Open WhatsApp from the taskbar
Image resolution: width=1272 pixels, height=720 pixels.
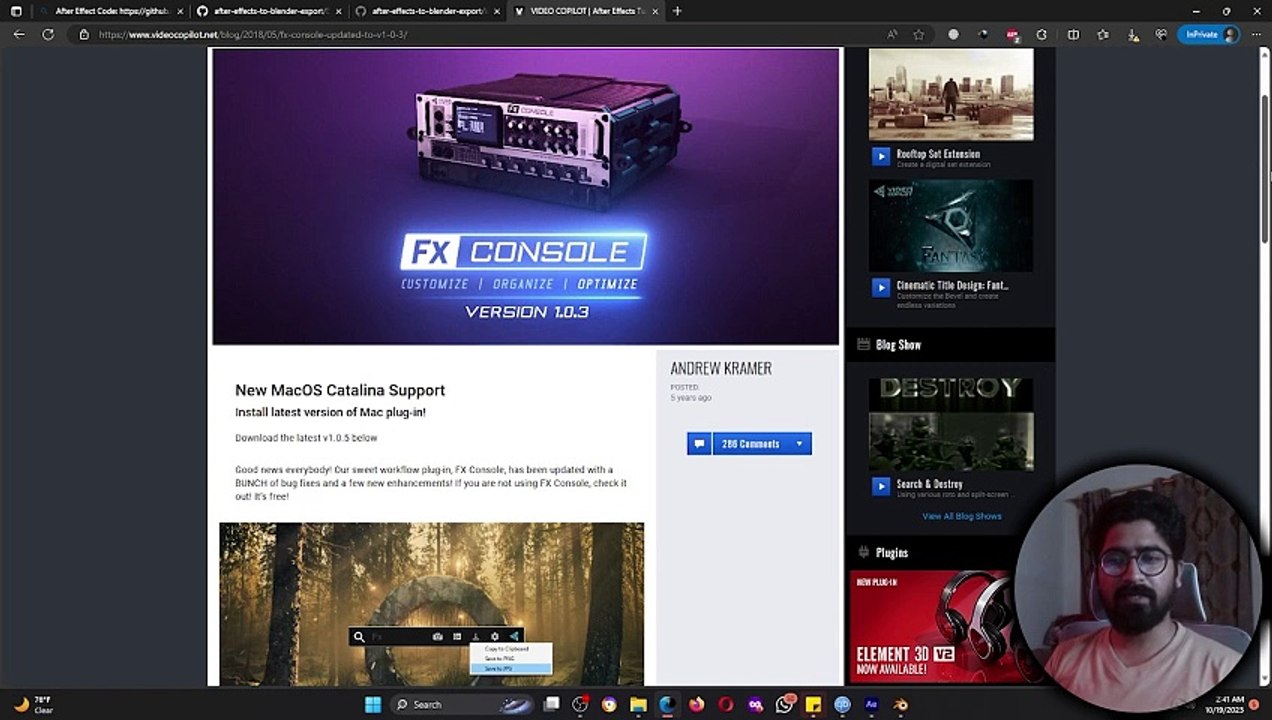pos(785,704)
